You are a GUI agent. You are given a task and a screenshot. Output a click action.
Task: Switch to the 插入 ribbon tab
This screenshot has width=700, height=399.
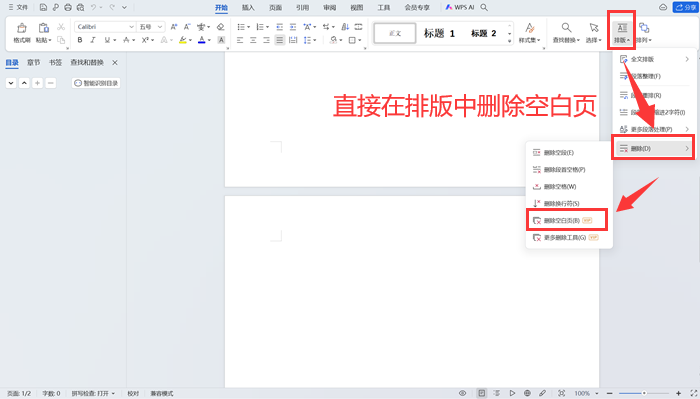pyautogui.click(x=248, y=8)
